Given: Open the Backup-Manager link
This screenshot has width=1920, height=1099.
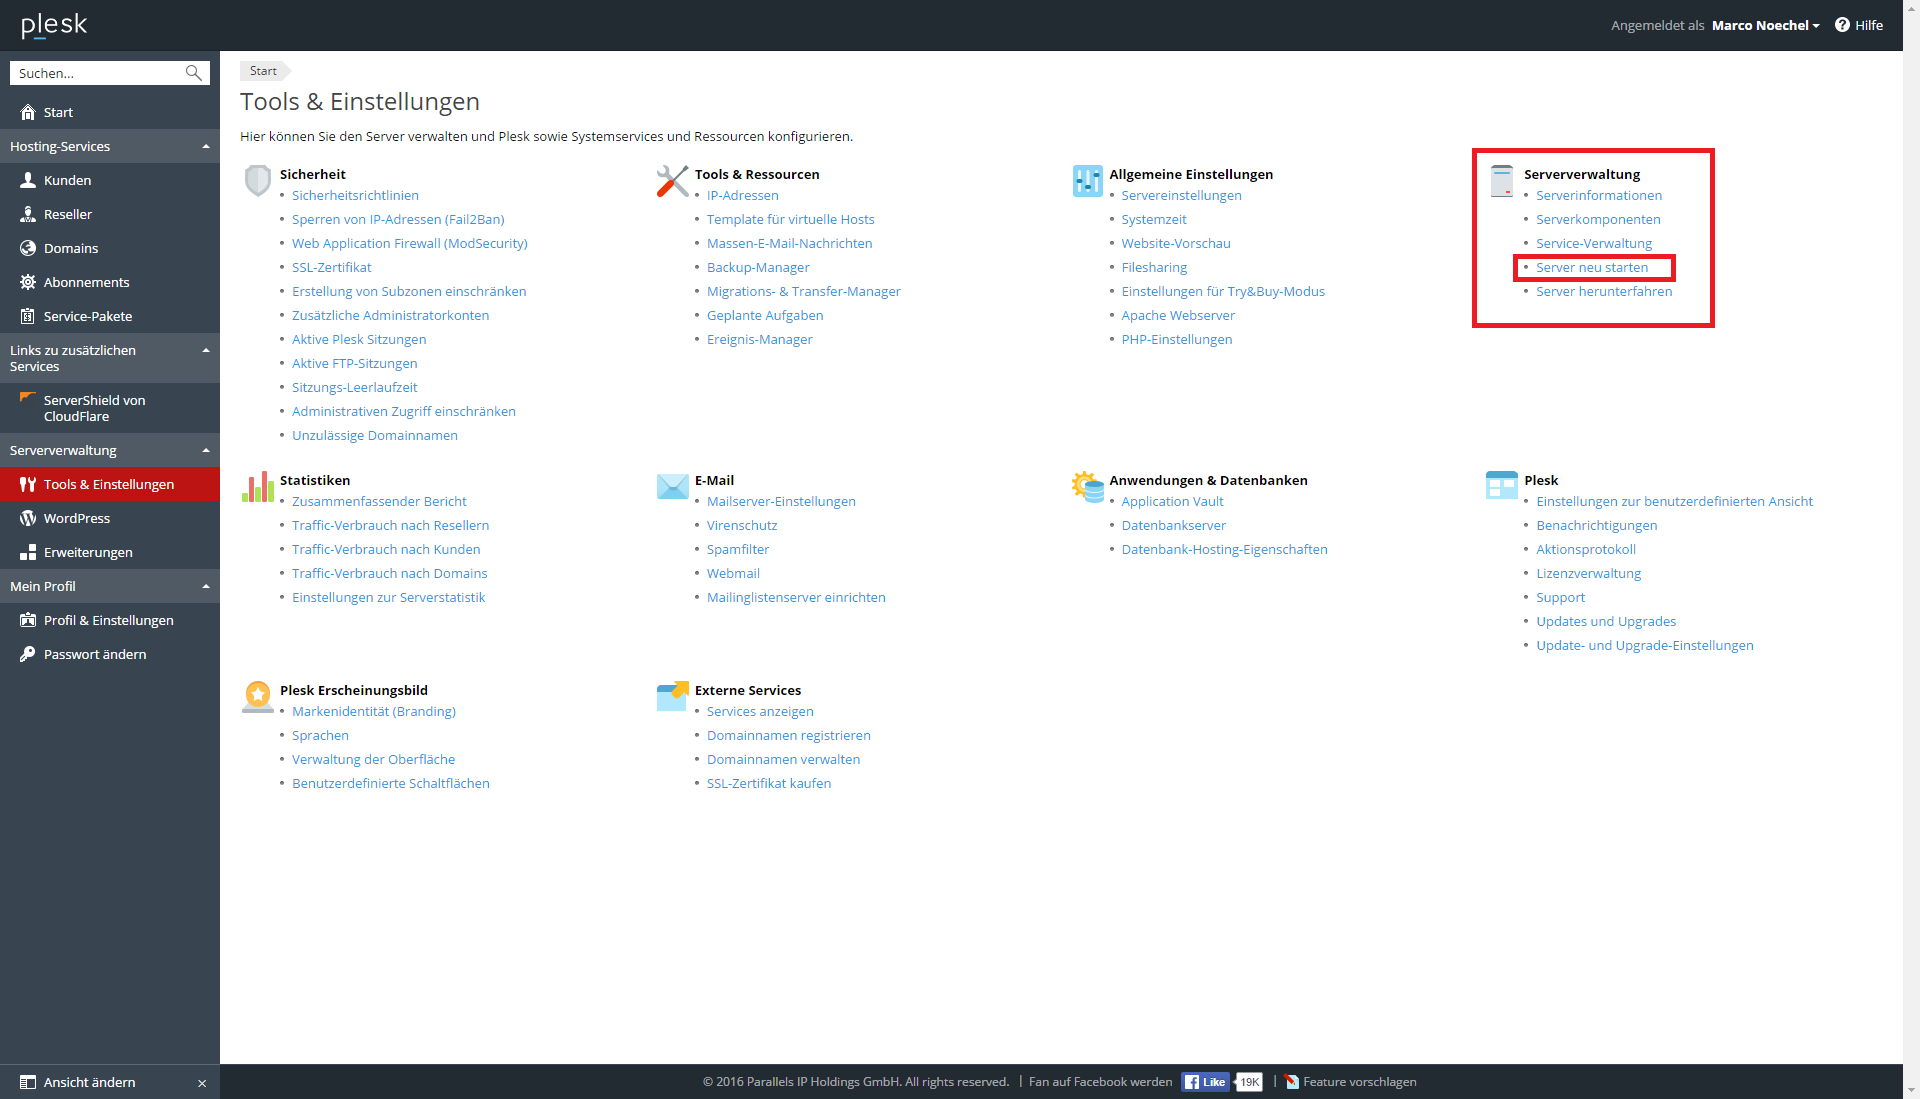Looking at the screenshot, I should [758, 267].
